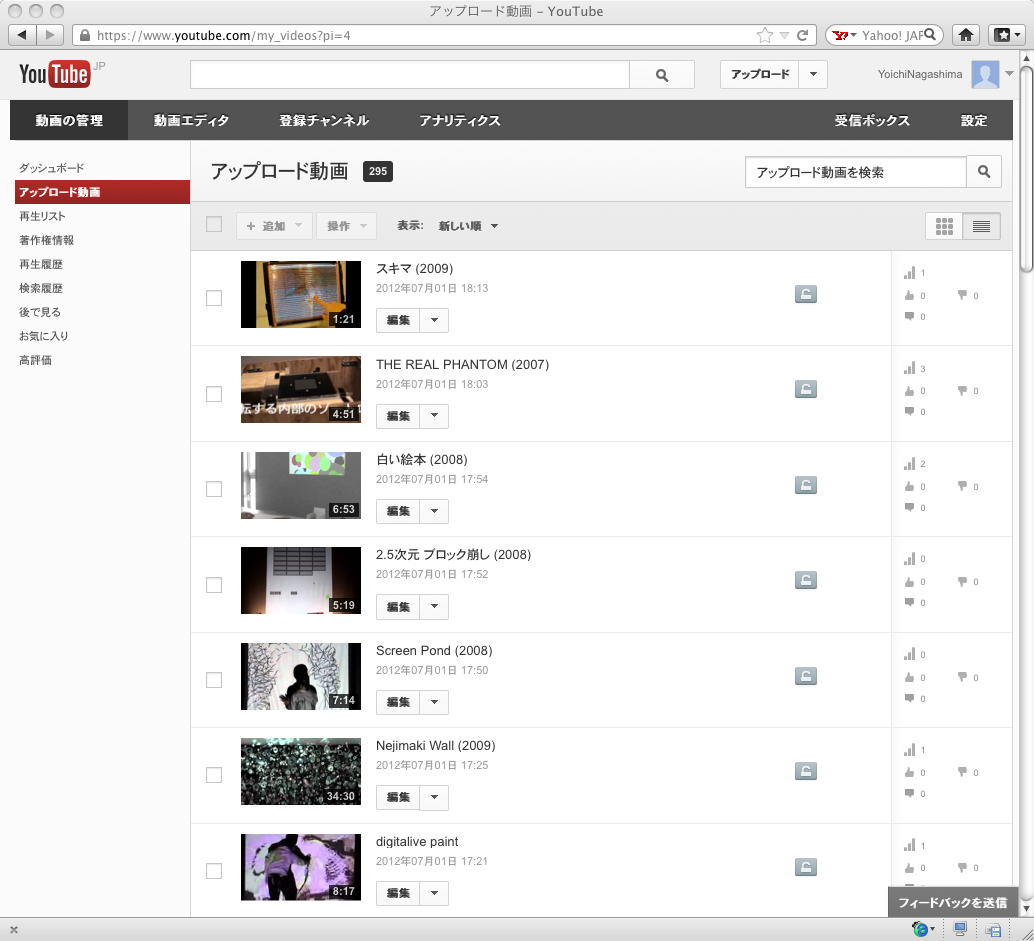Expand edit options arrow for THE REAL PHANTOM

[x=434, y=416]
